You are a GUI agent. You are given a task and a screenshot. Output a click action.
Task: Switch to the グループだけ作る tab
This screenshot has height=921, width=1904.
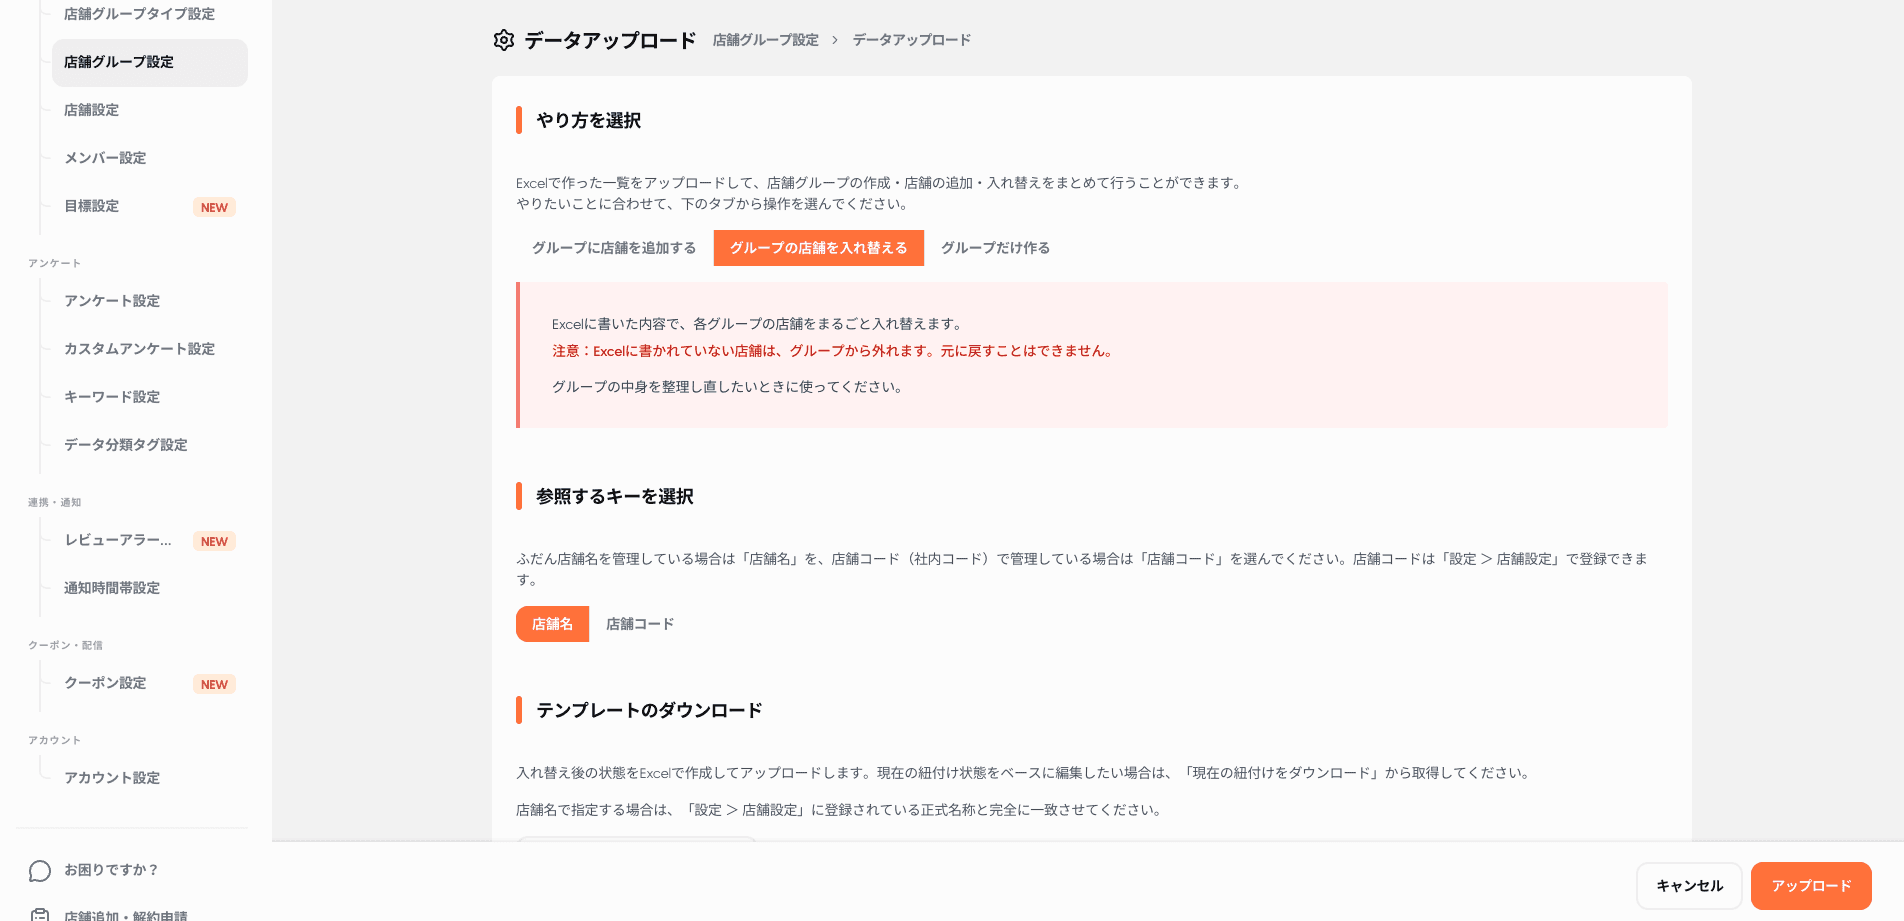995,248
